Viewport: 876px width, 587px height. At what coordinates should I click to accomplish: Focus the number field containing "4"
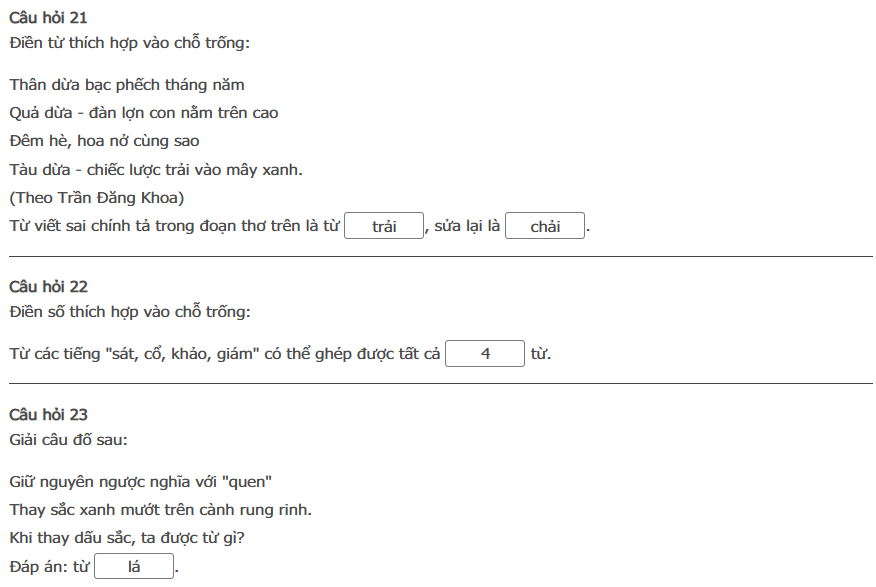(485, 354)
